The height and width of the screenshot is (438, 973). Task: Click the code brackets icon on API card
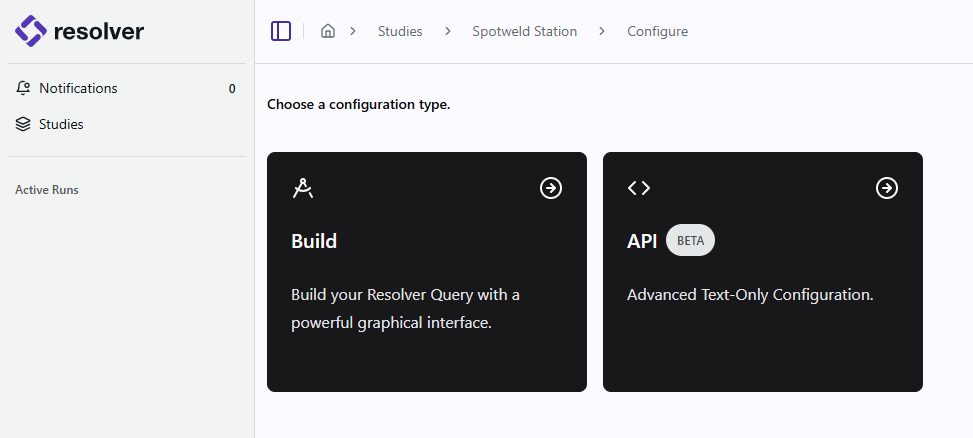(x=639, y=188)
